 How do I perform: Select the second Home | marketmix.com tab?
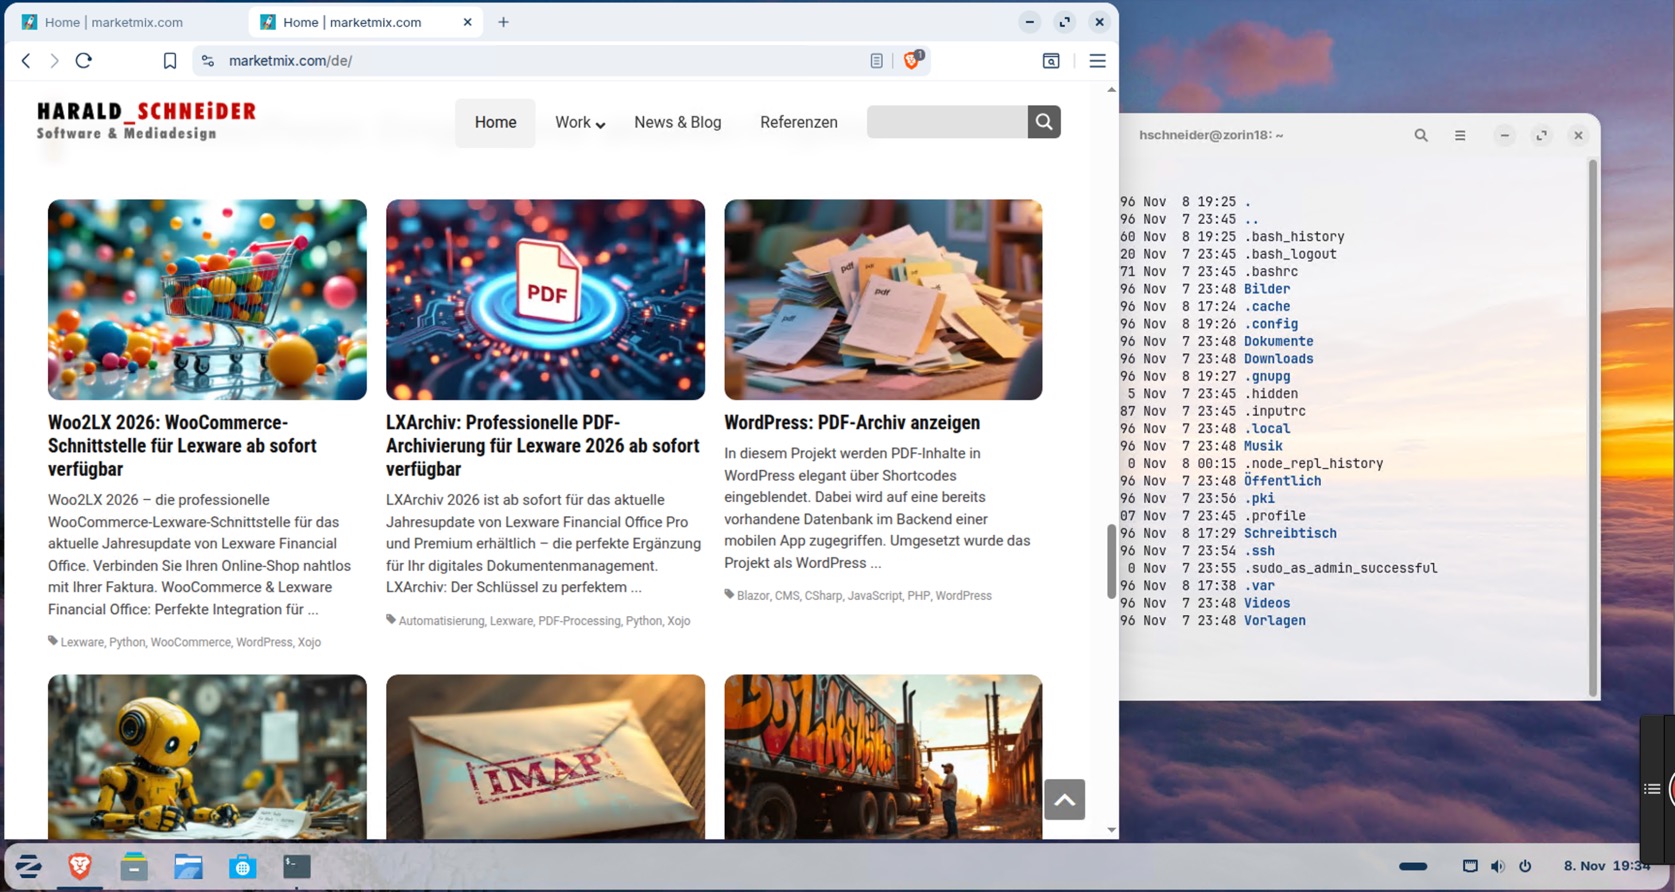(352, 22)
